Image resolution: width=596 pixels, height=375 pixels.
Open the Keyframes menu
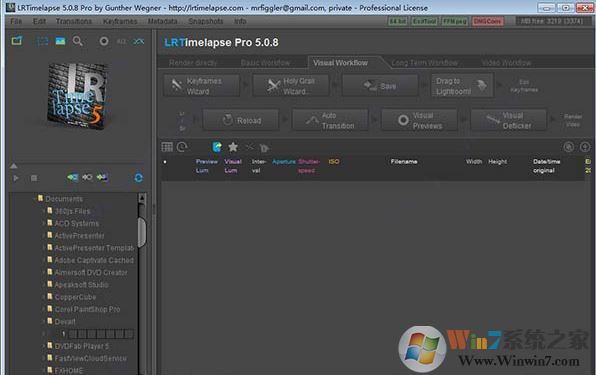coord(120,21)
